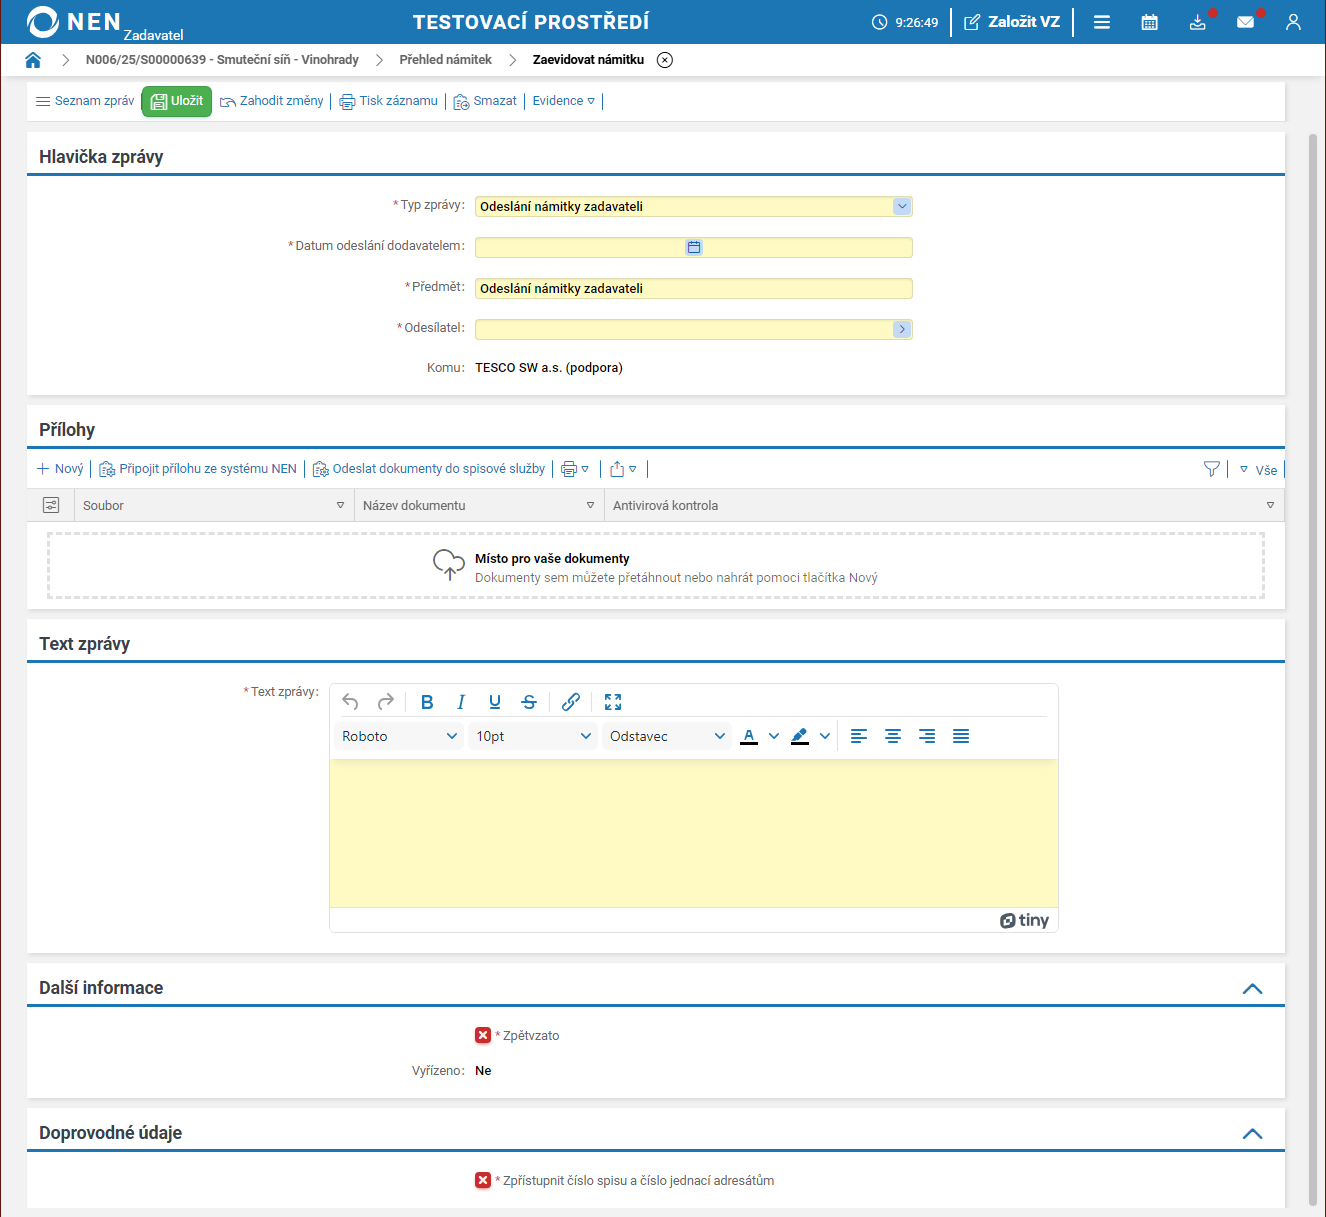Toggle the Zpětvzato checkbox

[x=483, y=1035]
